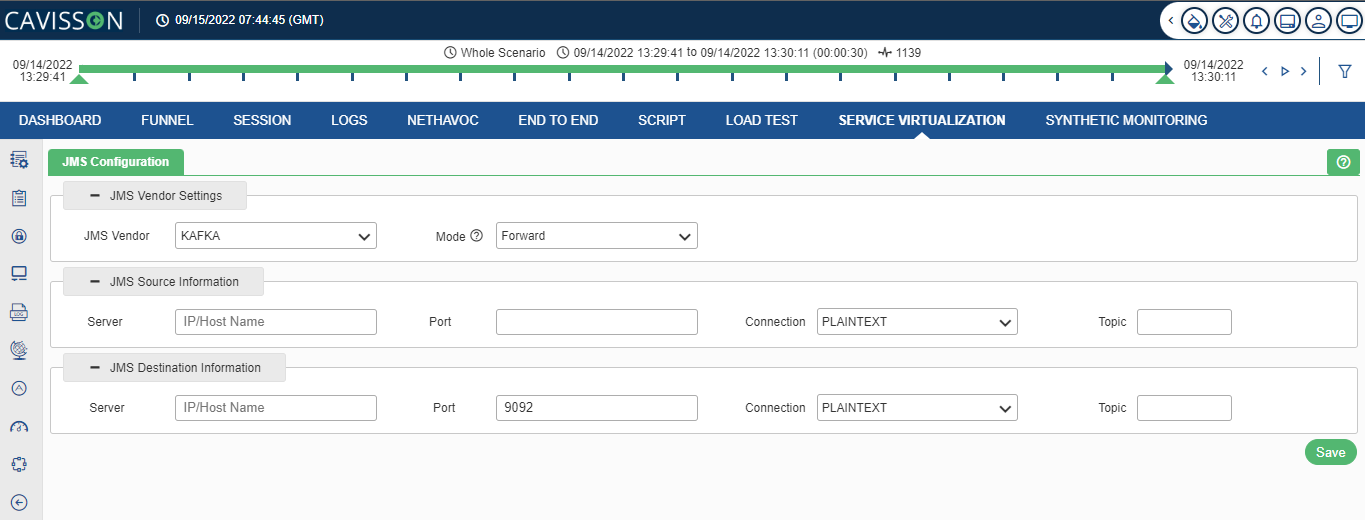
Task: Go to the FUNNEL menu
Action: coord(167,120)
